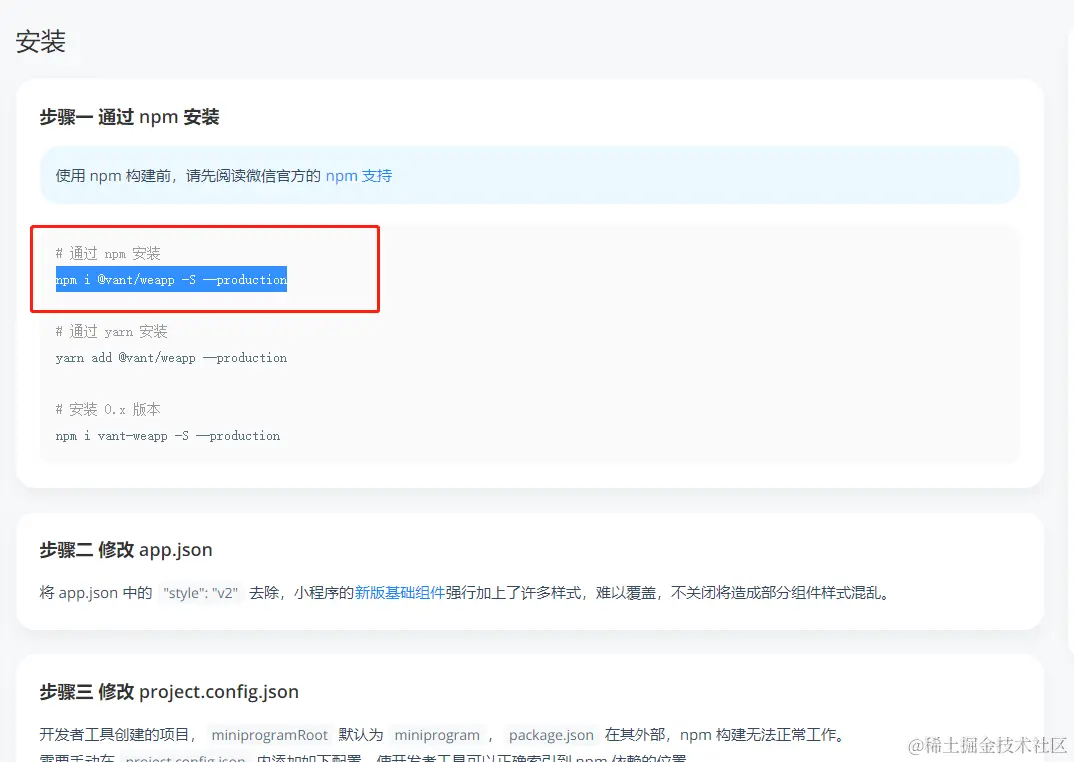Screen dimensions: 1074x762
Task: Click the npm i vant-weapp command line
Action: tap(168, 436)
